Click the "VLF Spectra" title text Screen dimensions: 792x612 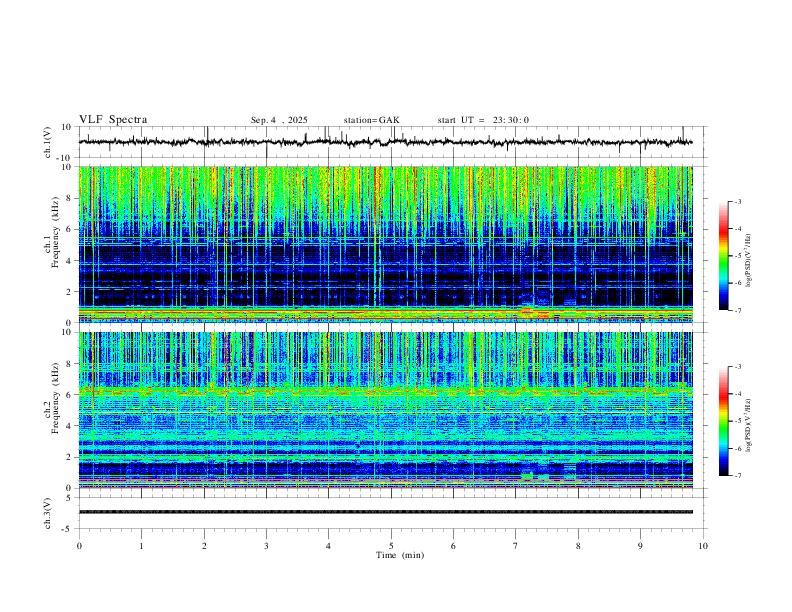point(113,120)
